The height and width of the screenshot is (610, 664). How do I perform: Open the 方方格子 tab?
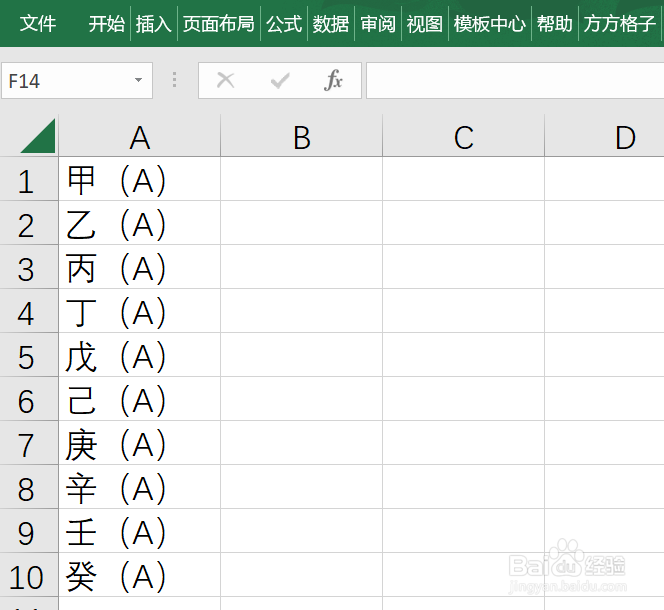pyautogui.click(x=620, y=23)
